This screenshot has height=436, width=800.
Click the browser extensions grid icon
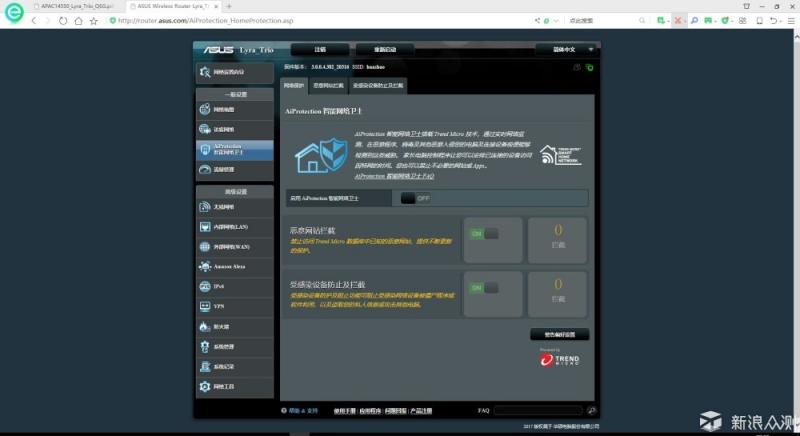click(x=742, y=20)
